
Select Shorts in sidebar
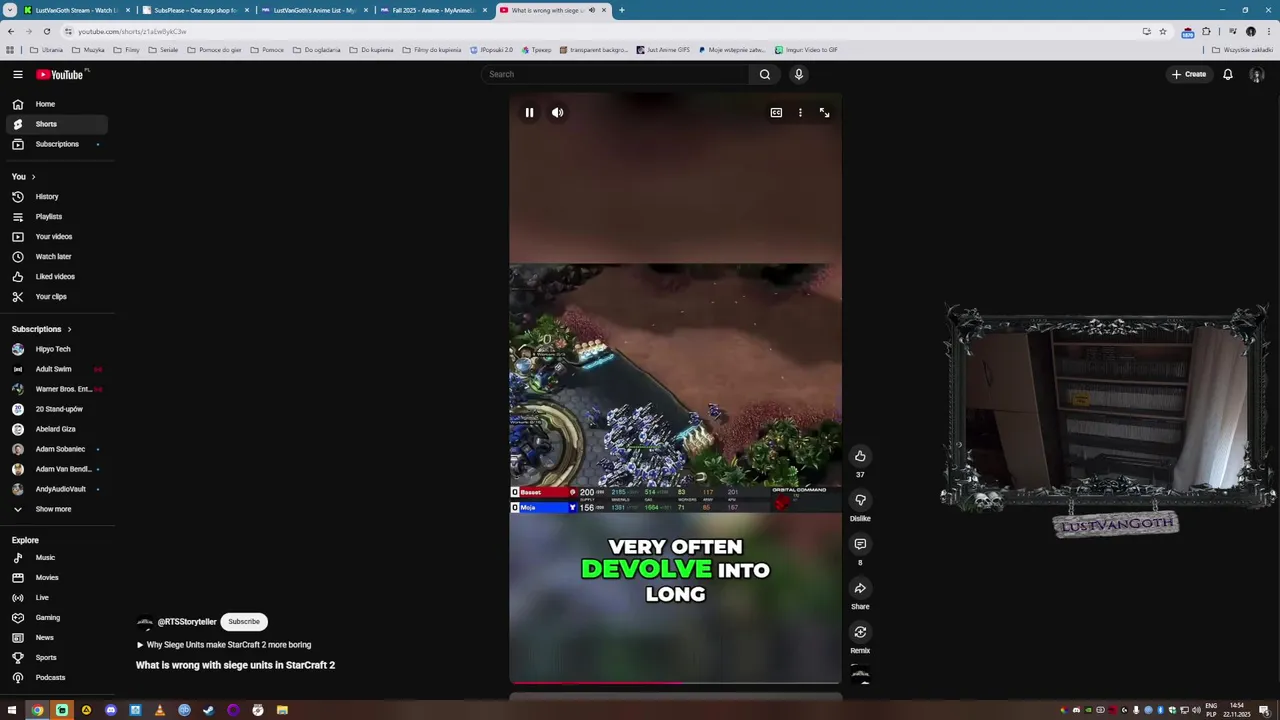[55, 124]
